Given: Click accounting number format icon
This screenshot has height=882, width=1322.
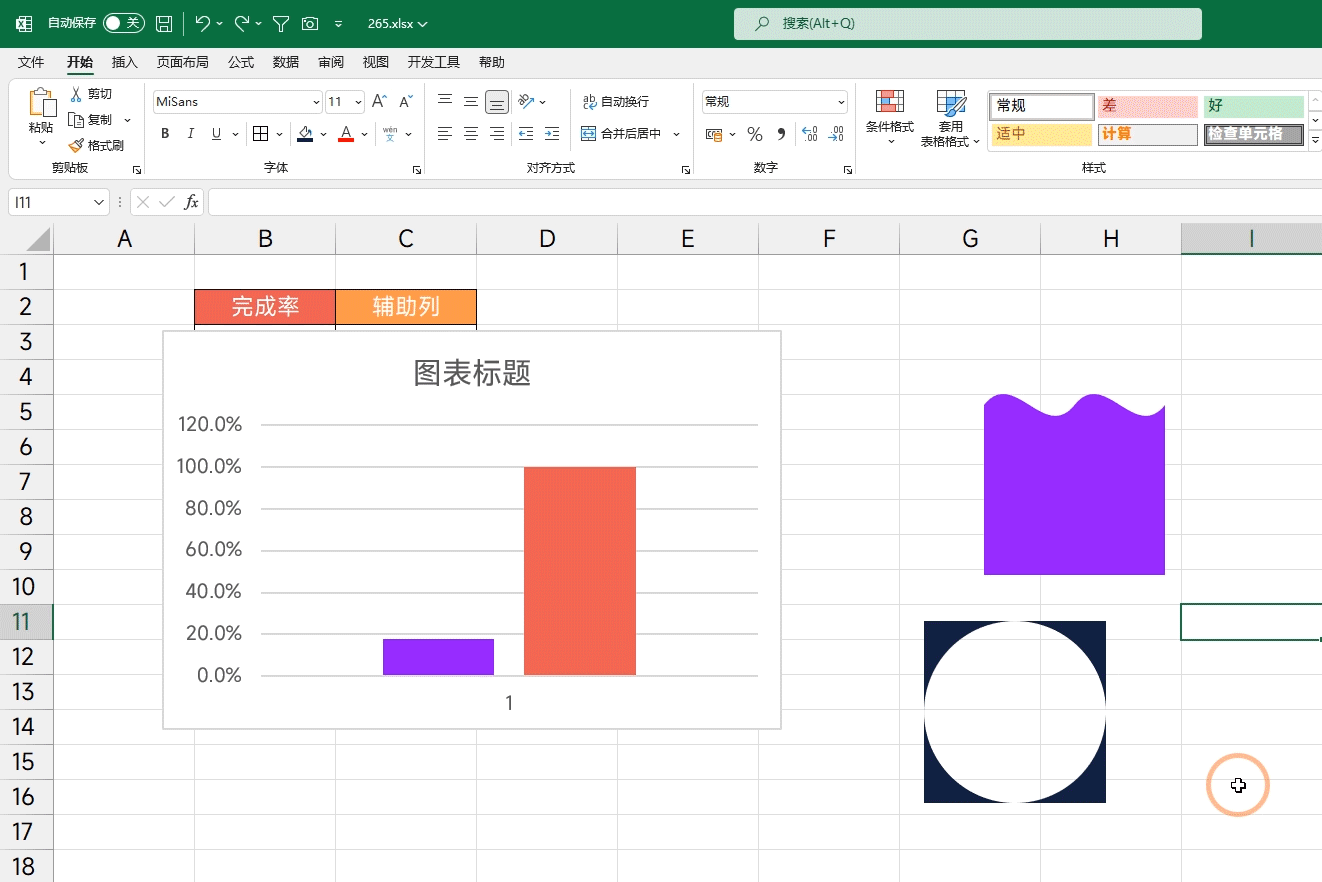Looking at the screenshot, I should point(714,134).
